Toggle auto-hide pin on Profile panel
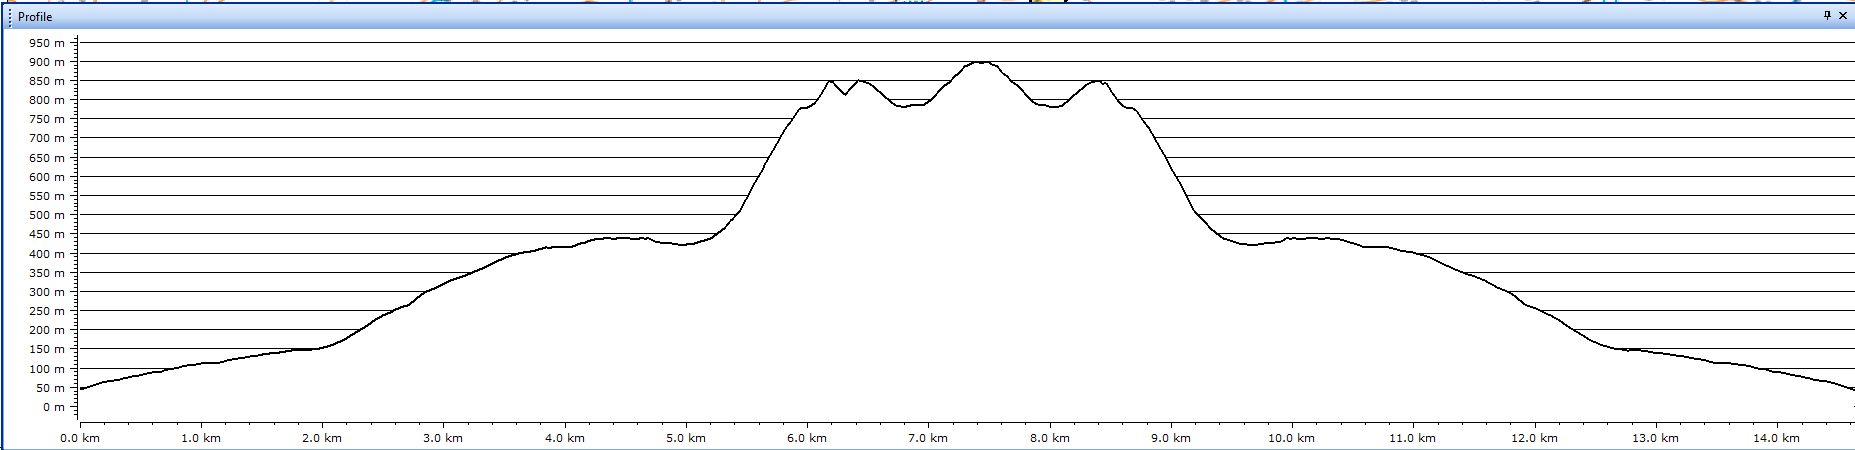Image resolution: width=1855 pixels, height=450 pixels. click(1828, 15)
